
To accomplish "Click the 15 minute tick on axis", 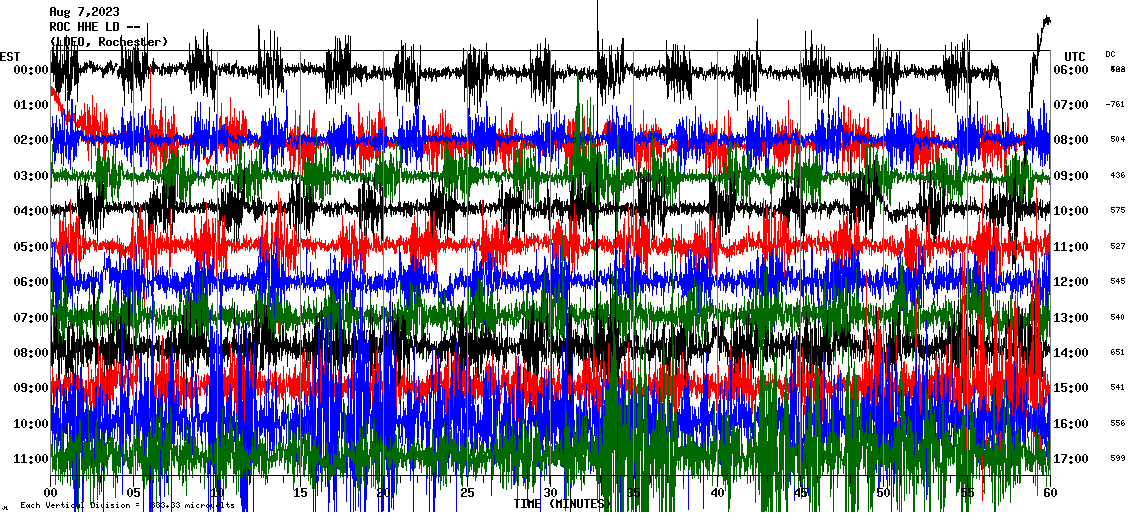I will (300, 493).
